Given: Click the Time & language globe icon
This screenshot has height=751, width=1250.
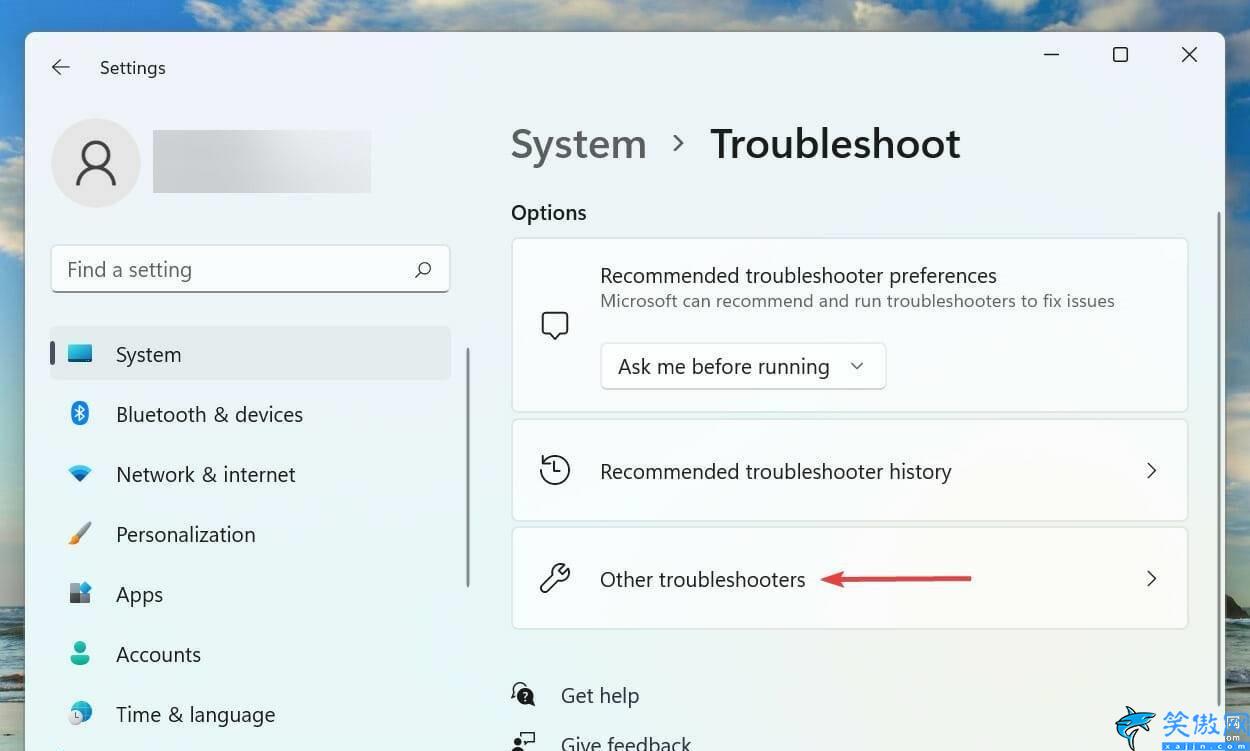Looking at the screenshot, I should click(x=80, y=714).
